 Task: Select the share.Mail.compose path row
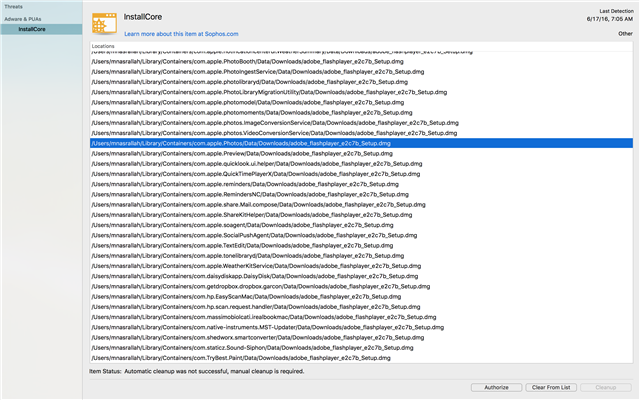(361, 204)
